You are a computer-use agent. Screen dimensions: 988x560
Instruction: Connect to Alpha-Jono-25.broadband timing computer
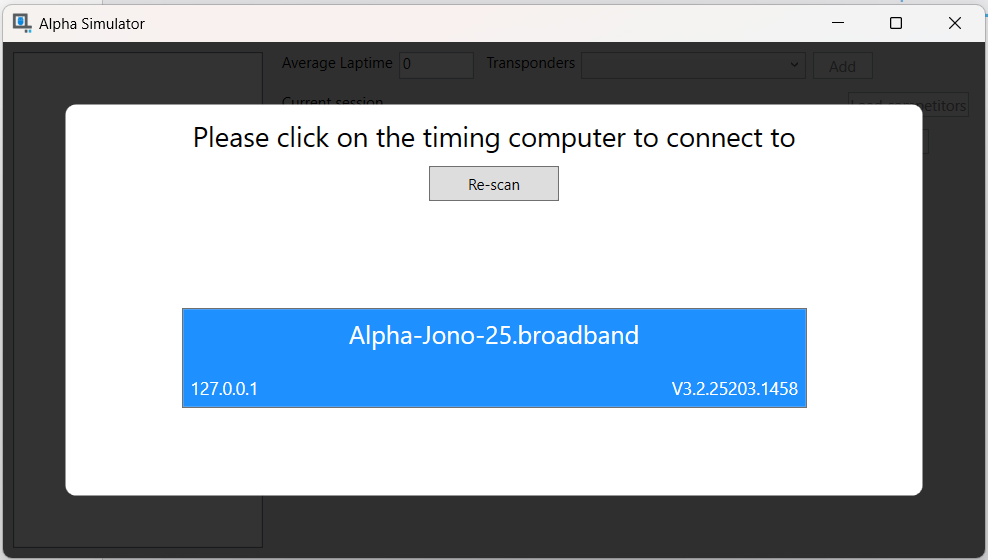coord(494,358)
